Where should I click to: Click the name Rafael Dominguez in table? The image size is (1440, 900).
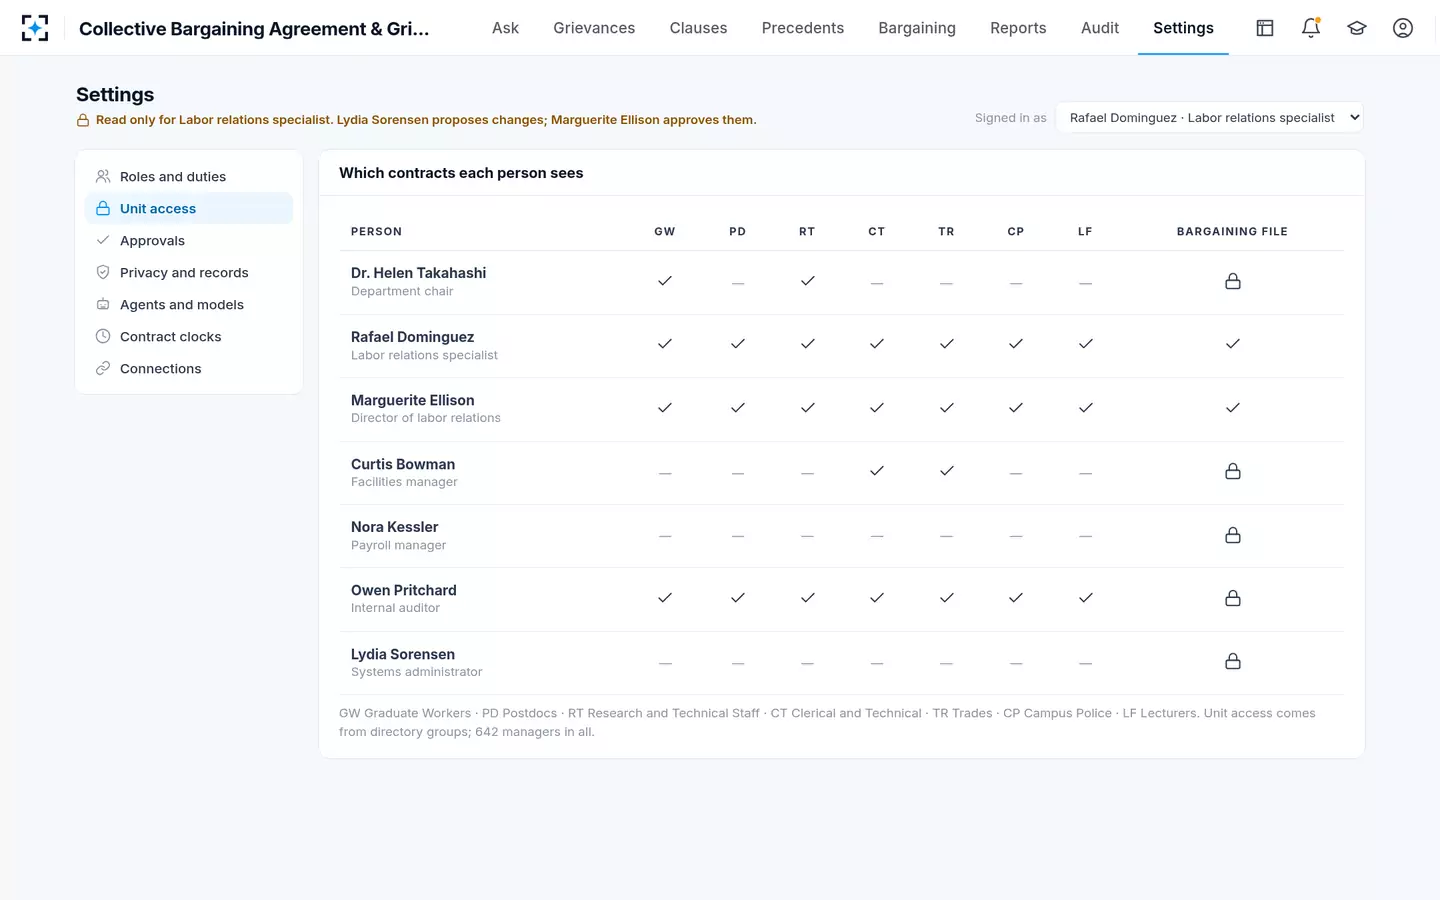pos(413,337)
